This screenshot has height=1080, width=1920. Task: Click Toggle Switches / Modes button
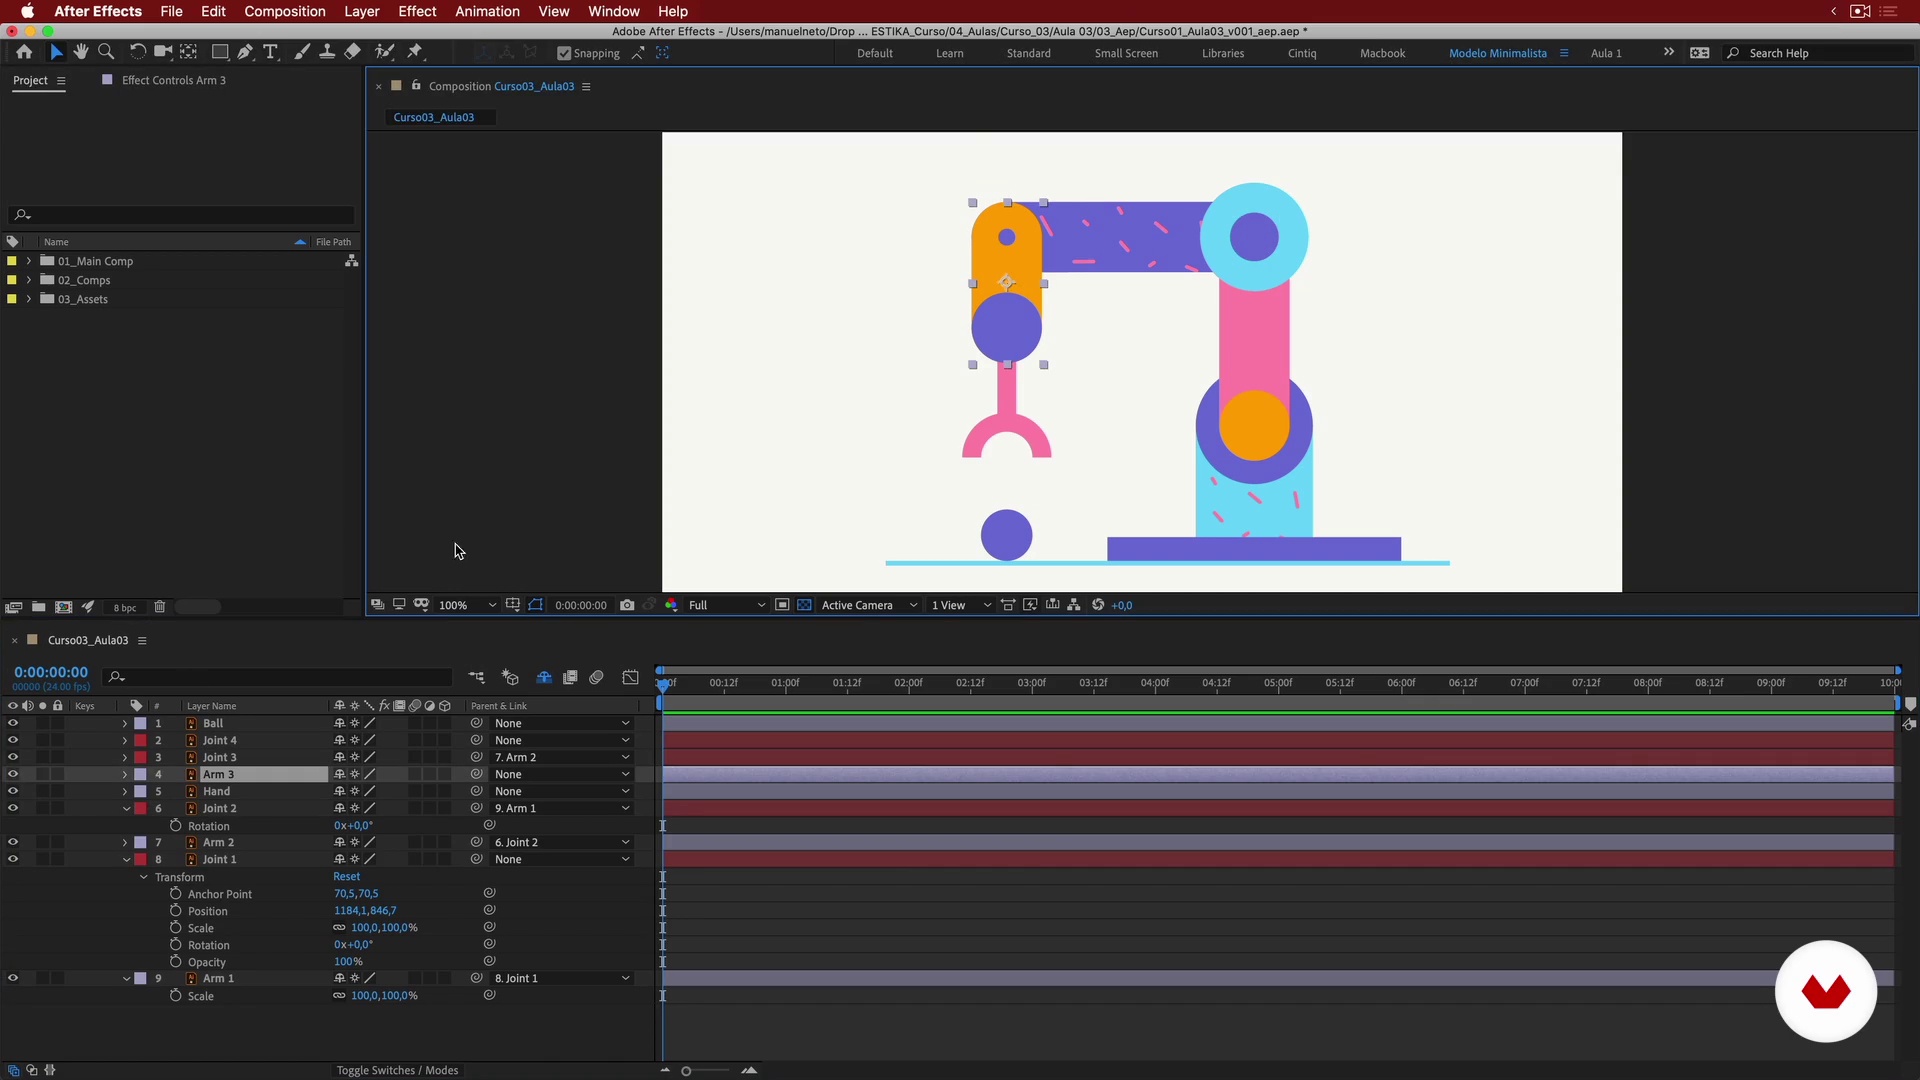pos(397,1070)
